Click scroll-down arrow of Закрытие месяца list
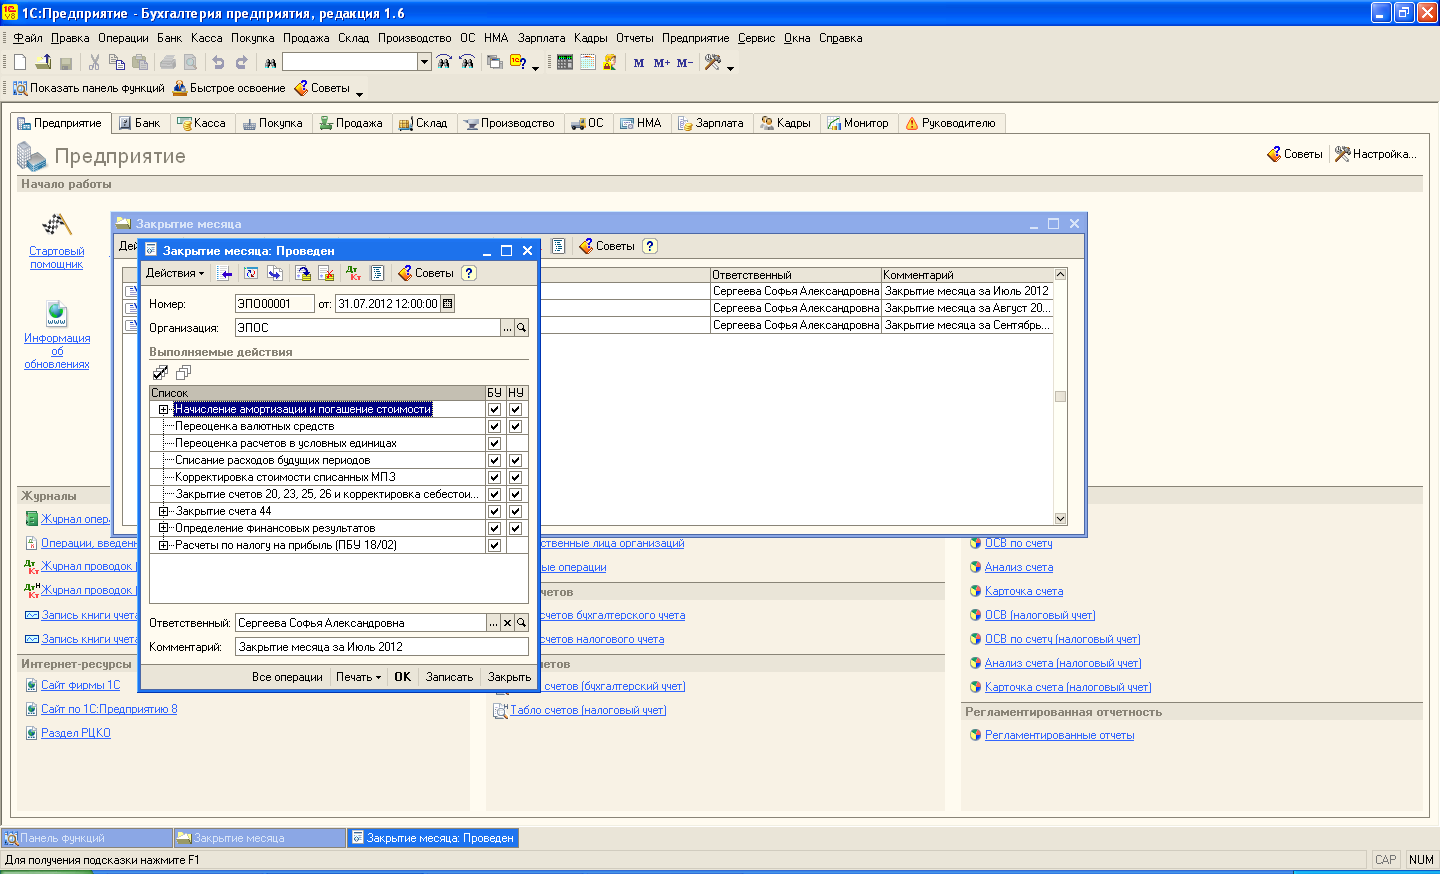 point(1061,518)
